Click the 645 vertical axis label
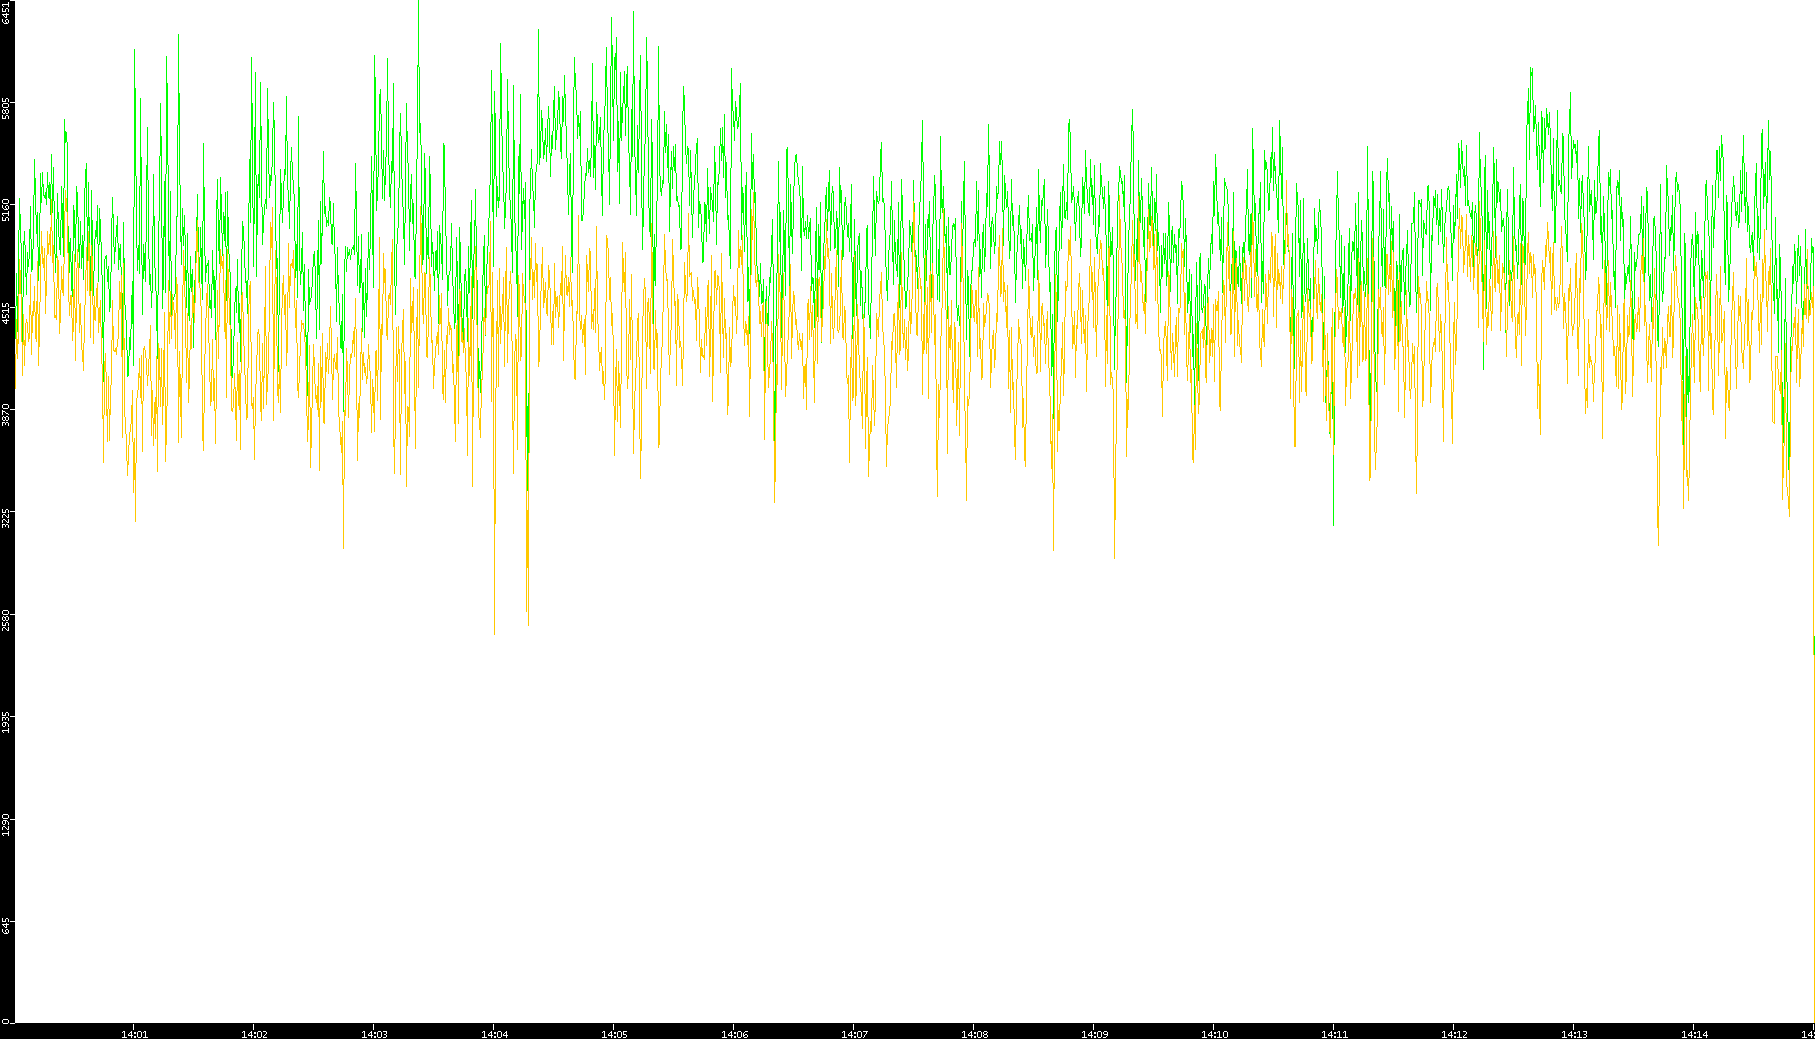Image resolution: width=1815 pixels, height=1039 pixels. (x=7, y=926)
